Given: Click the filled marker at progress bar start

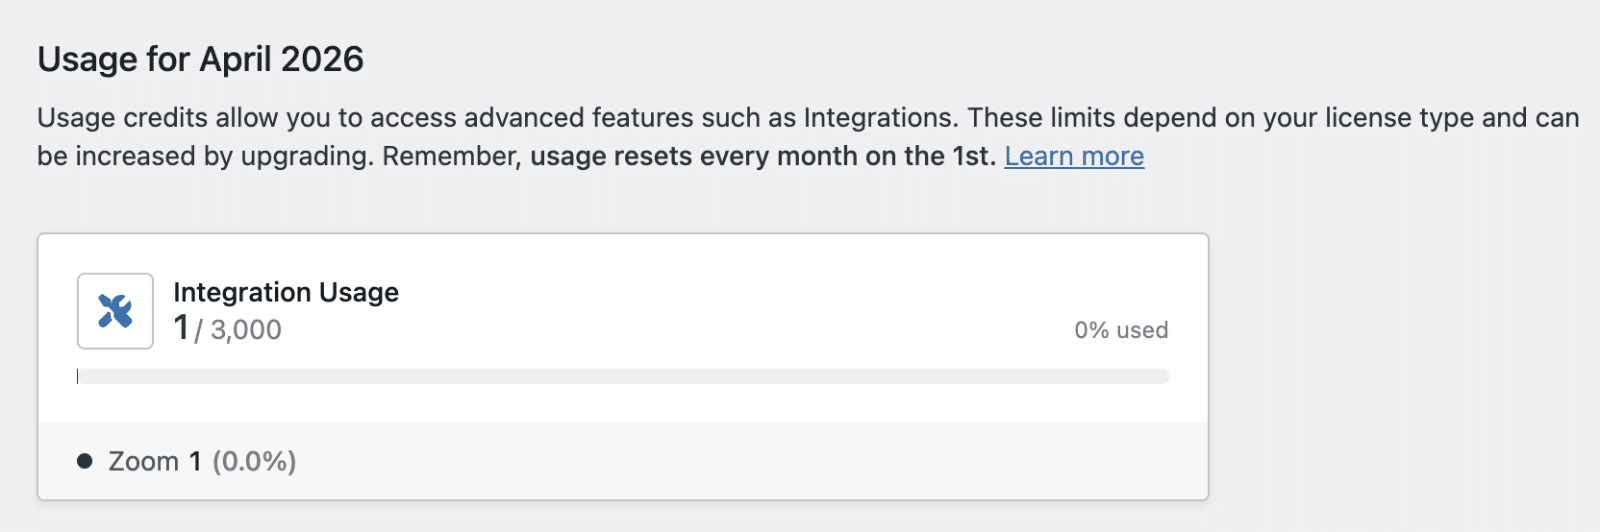Looking at the screenshot, I should tap(78, 377).
